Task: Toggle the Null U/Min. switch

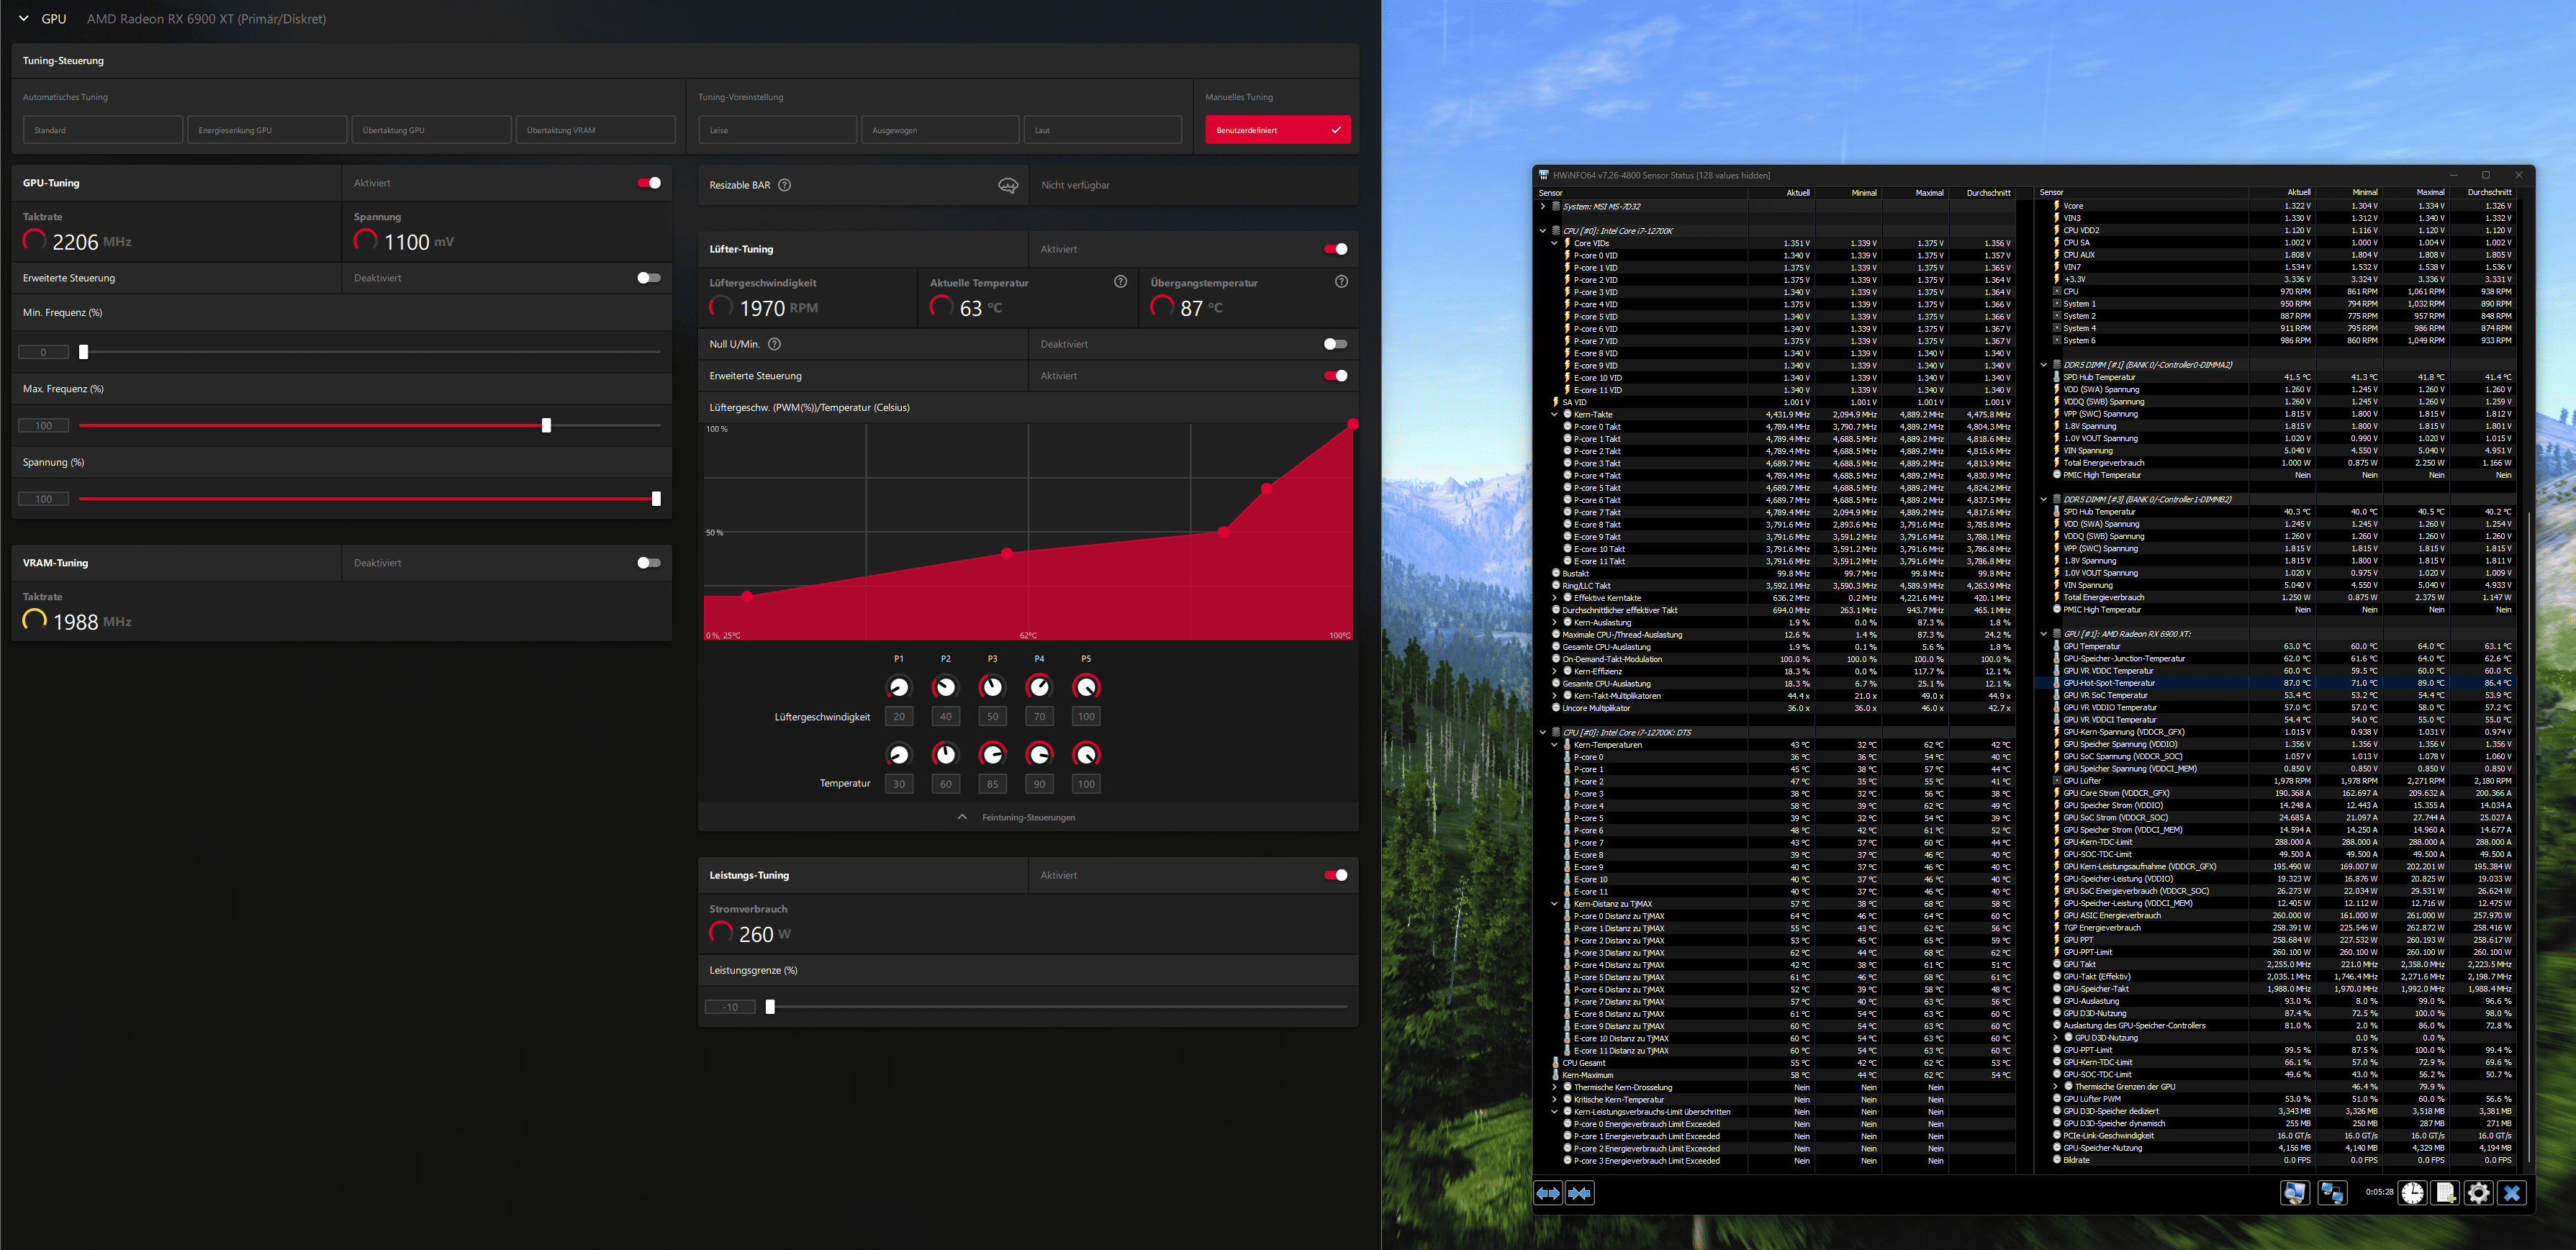Action: (x=1335, y=344)
